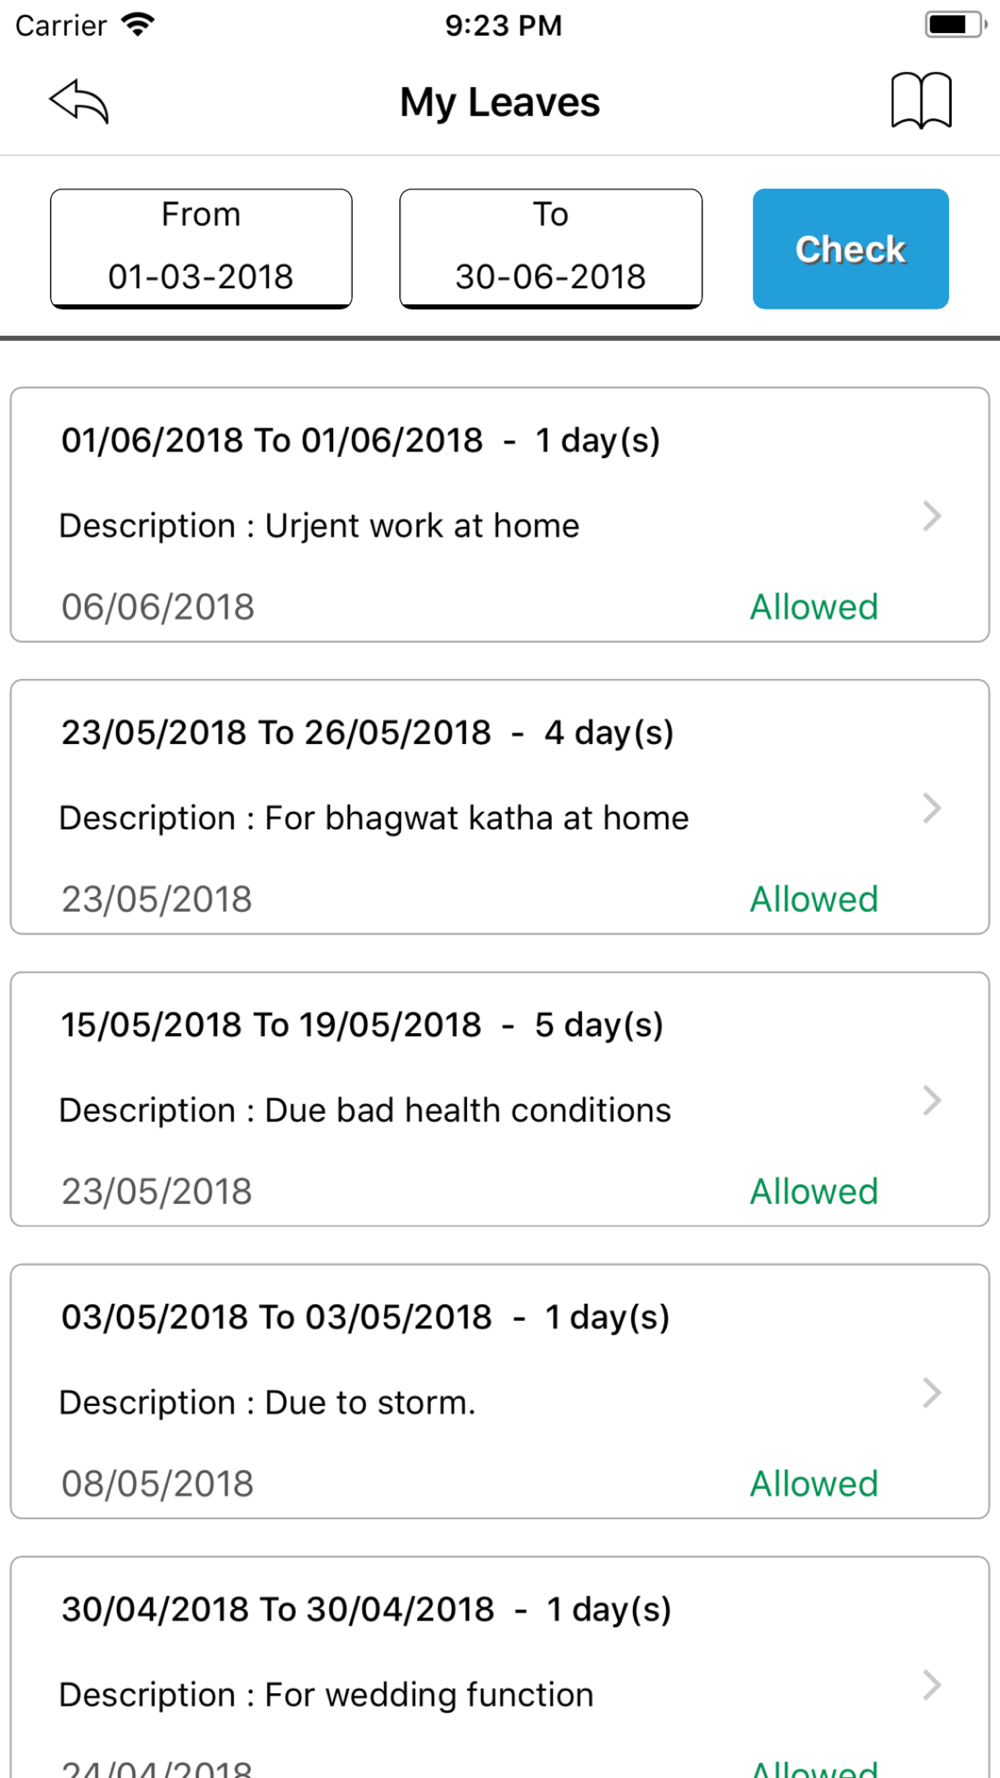Tap the My Leaves title
1000x1778 pixels.
(500, 103)
